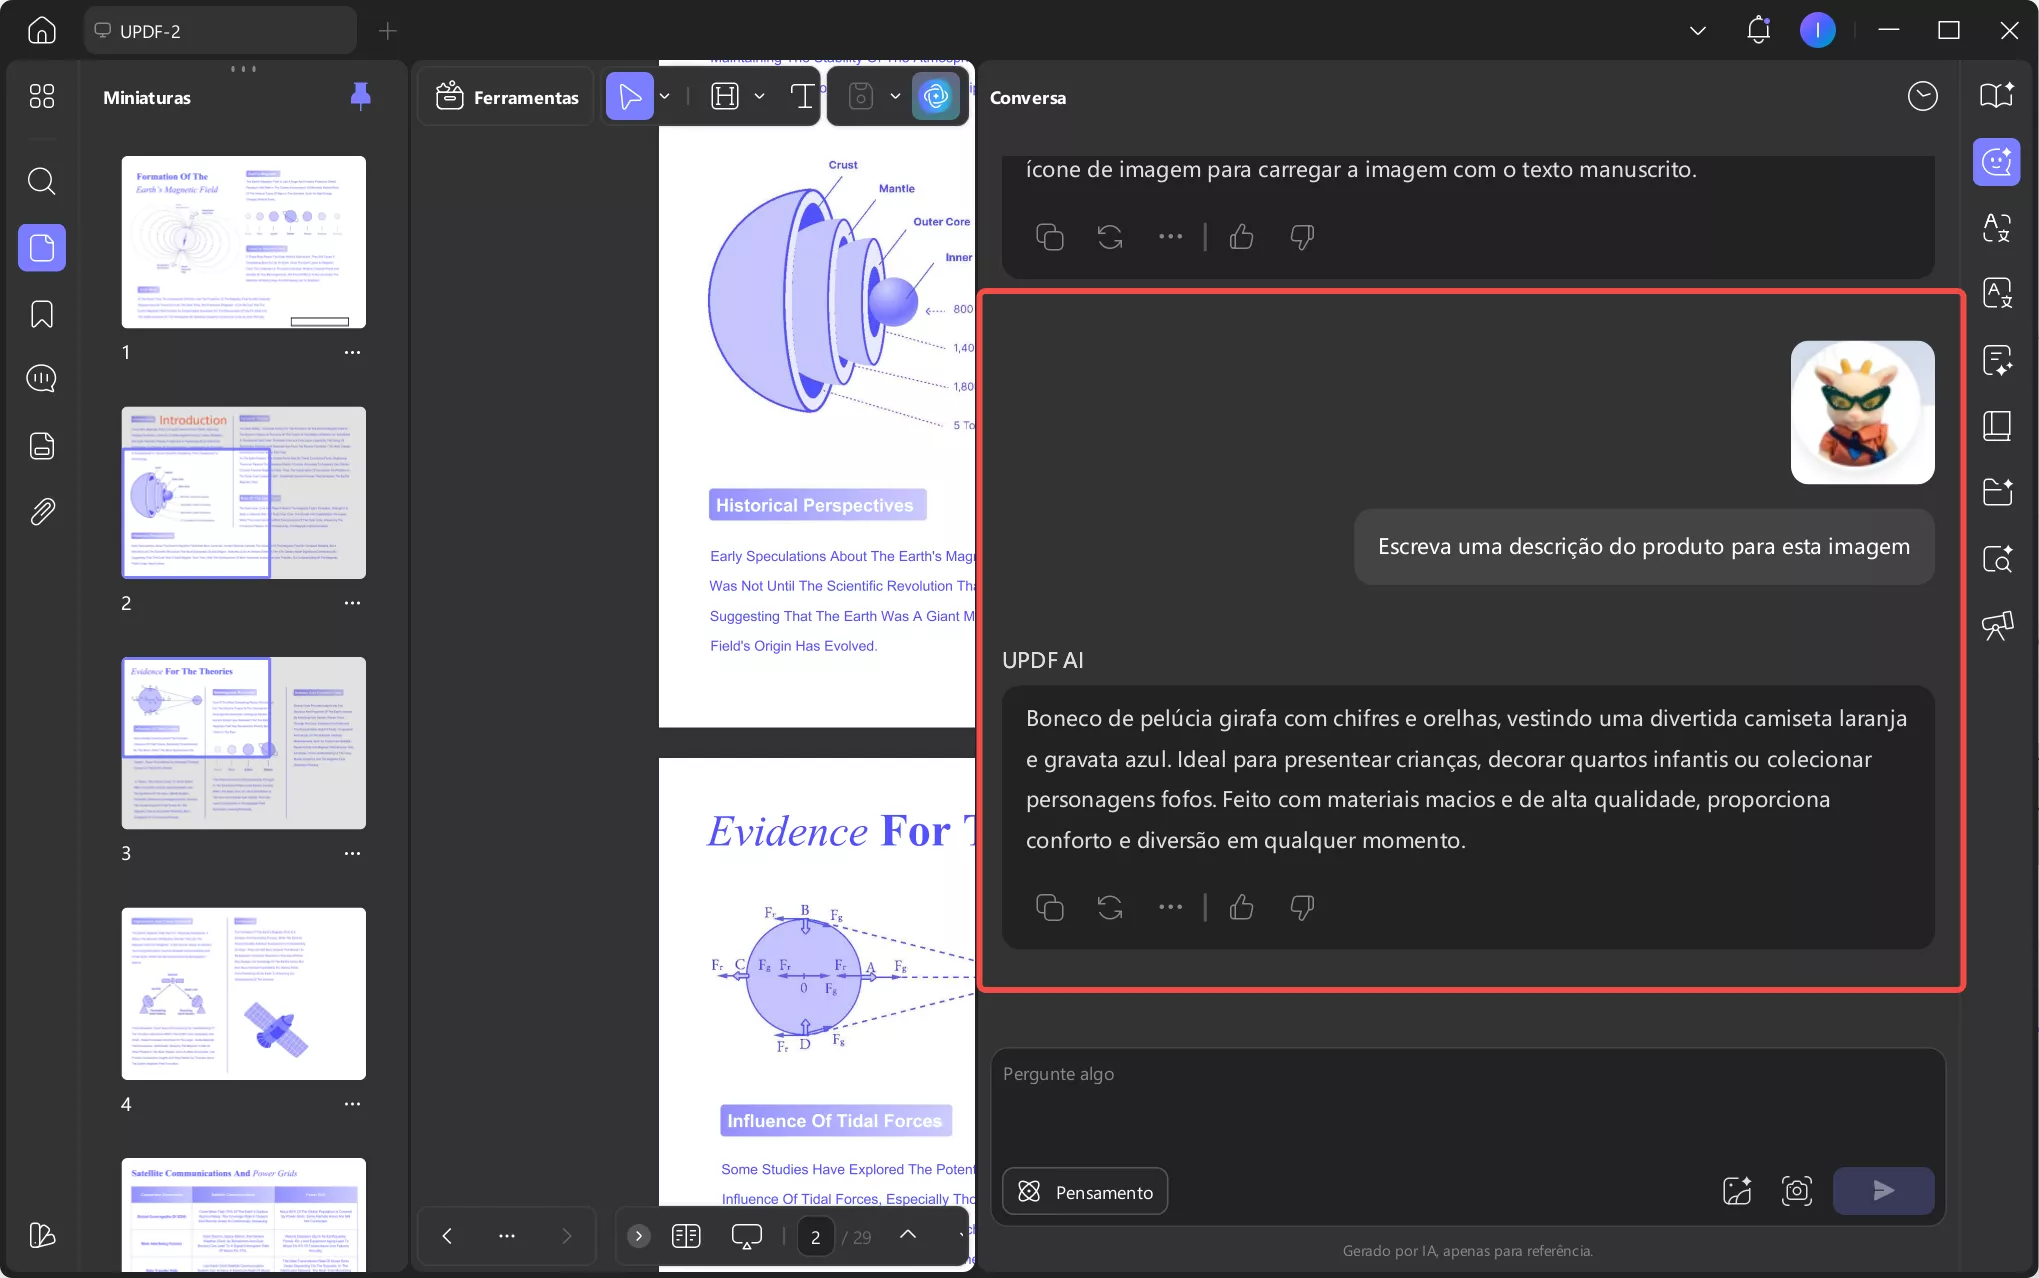This screenshot has width=2039, height=1278.
Task: Open the search panel in left sidebar
Action: (x=41, y=181)
